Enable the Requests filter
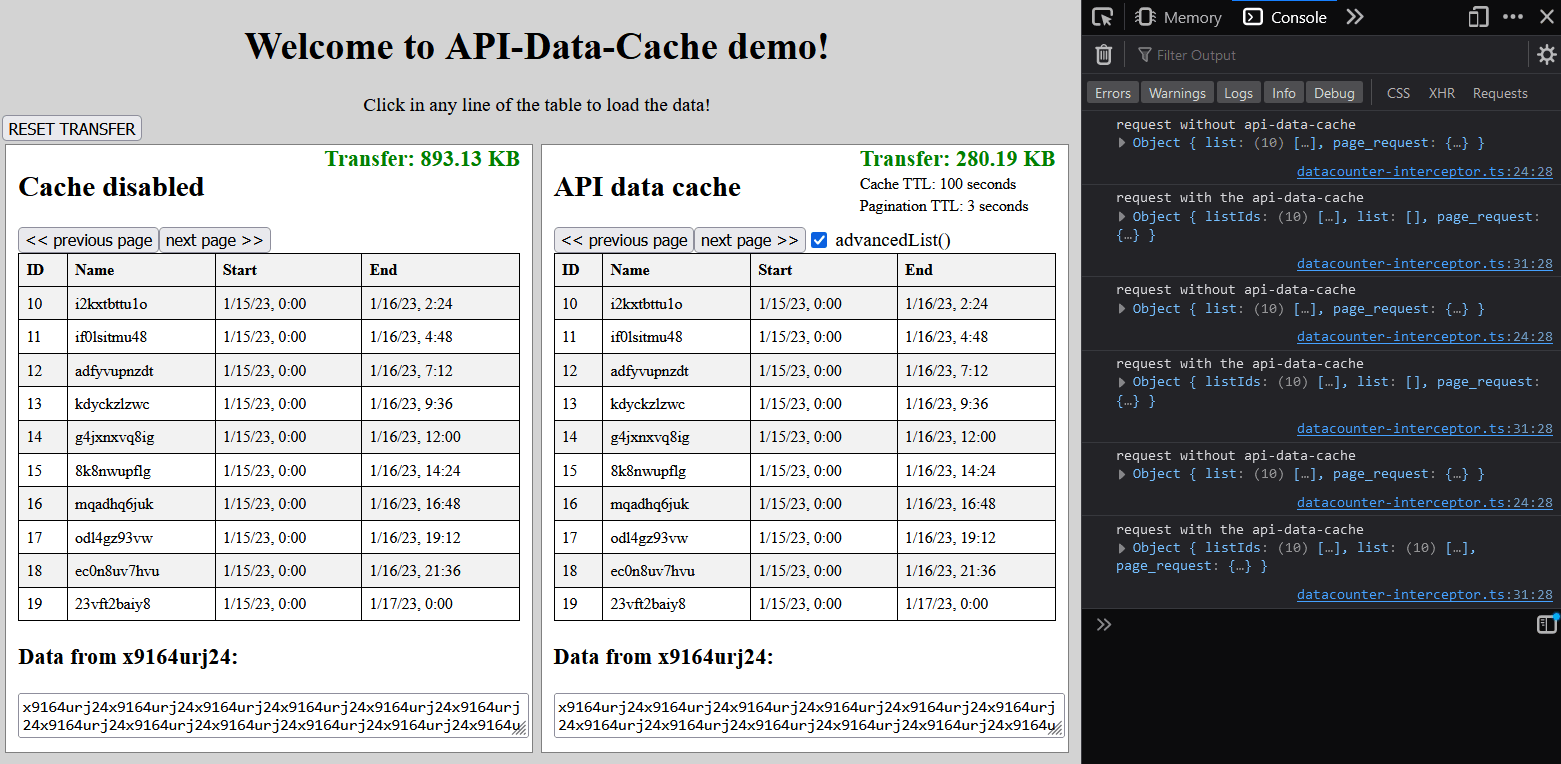The image size is (1561, 764). [x=1500, y=93]
